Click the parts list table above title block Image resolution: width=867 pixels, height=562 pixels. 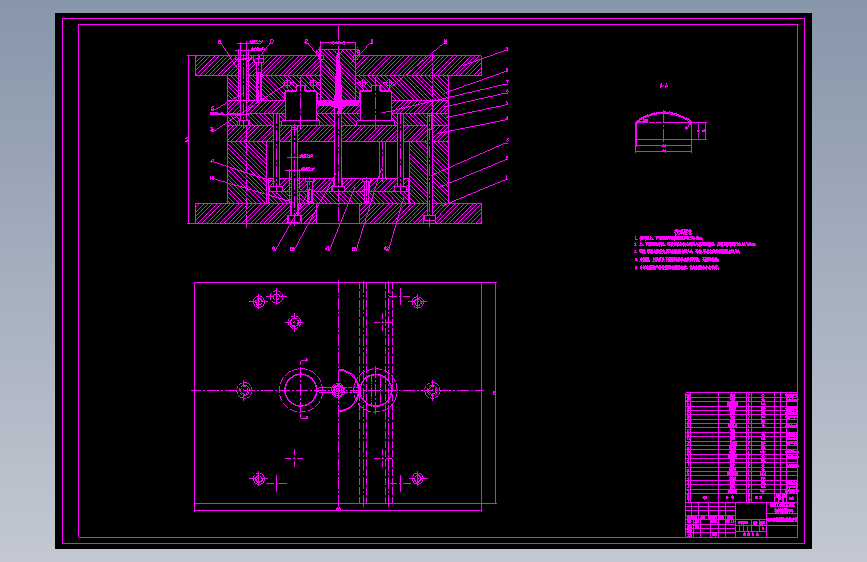click(741, 447)
